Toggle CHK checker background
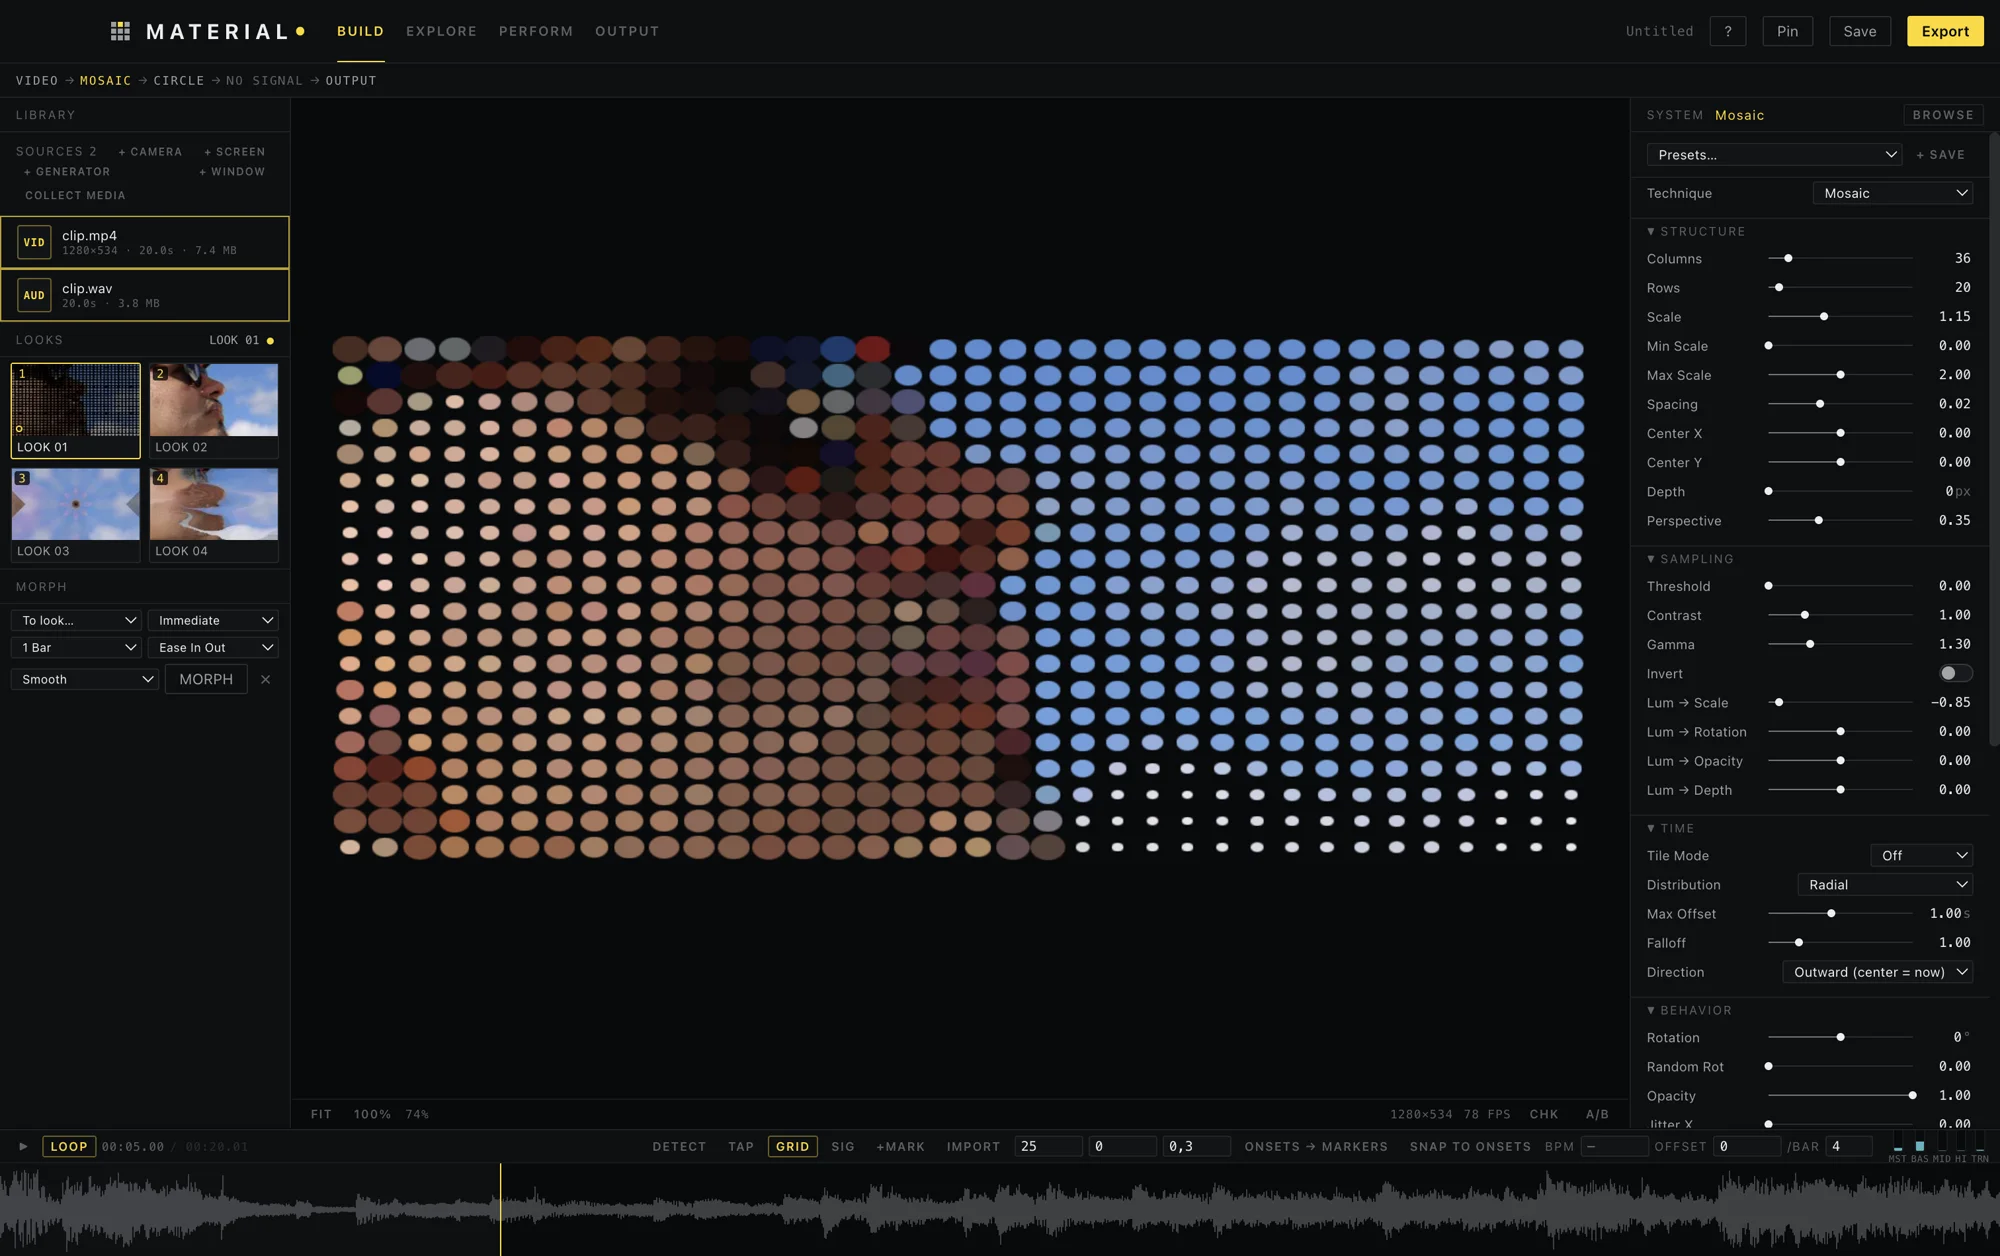The width and height of the screenshot is (2000, 1256). [x=1543, y=1114]
